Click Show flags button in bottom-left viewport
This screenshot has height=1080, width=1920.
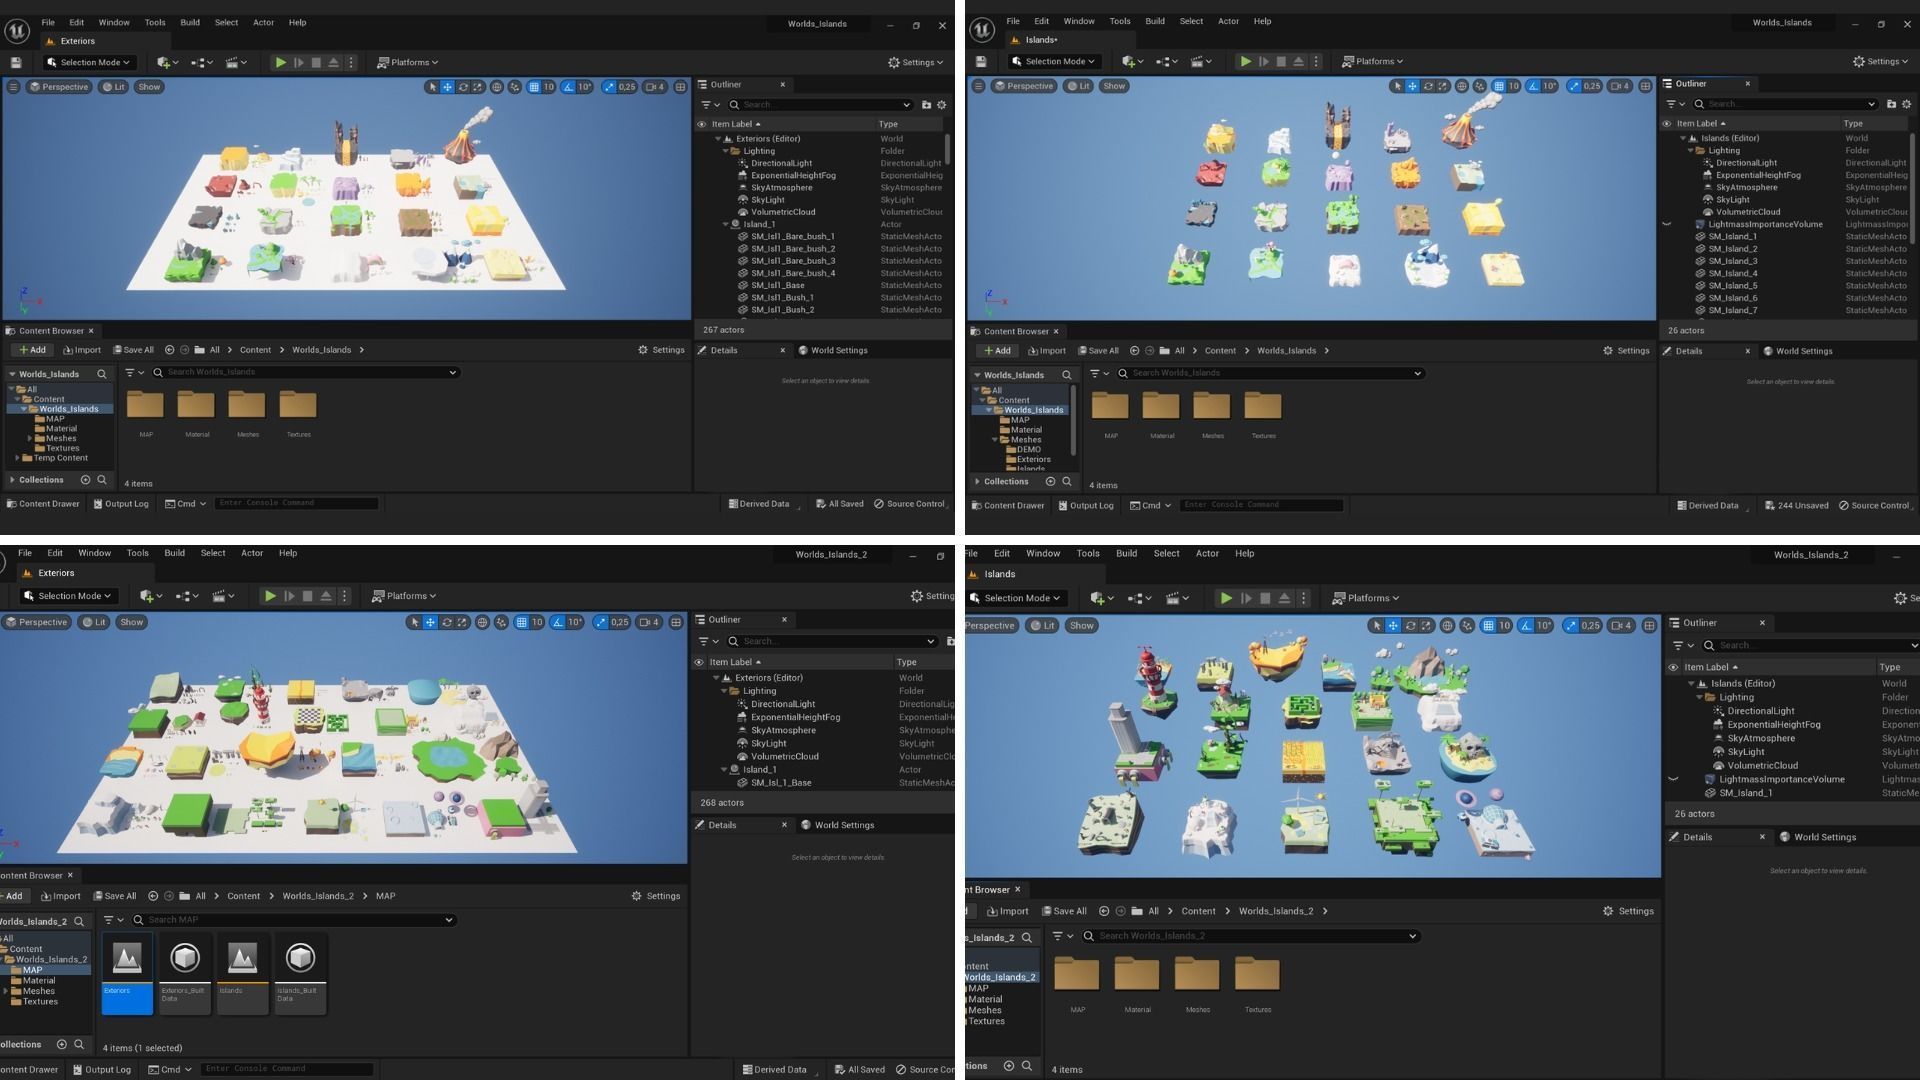pyautogui.click(x=131, y=622)
